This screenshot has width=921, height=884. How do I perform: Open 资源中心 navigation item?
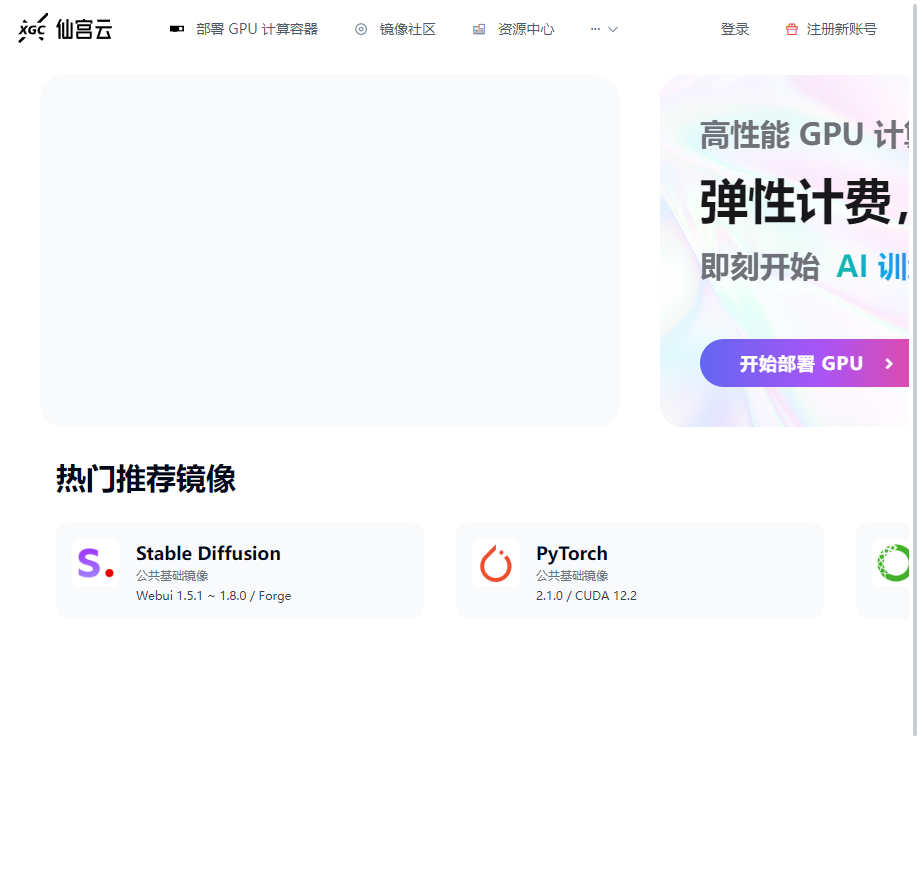click(526, 29)
